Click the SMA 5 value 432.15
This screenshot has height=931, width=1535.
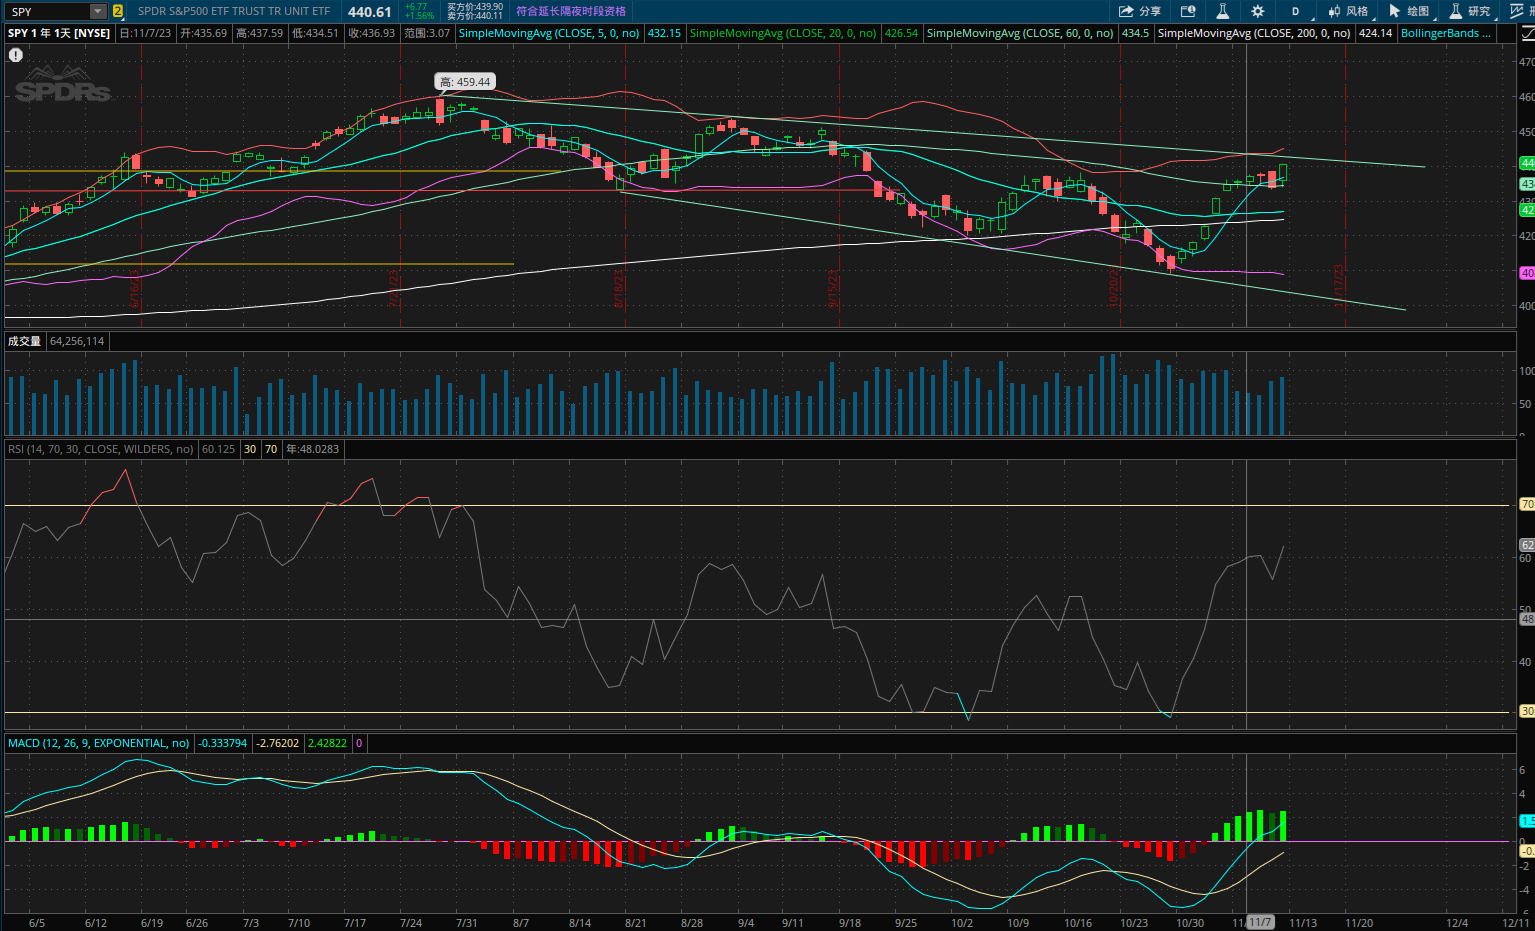click(664, 33)
